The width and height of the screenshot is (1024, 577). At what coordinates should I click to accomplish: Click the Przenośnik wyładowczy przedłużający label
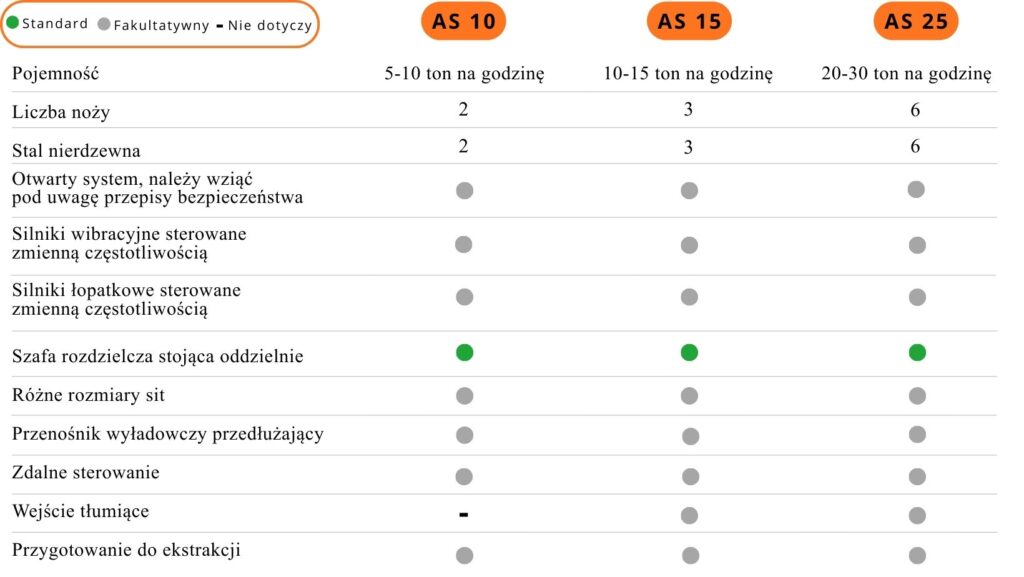[167, 434]
